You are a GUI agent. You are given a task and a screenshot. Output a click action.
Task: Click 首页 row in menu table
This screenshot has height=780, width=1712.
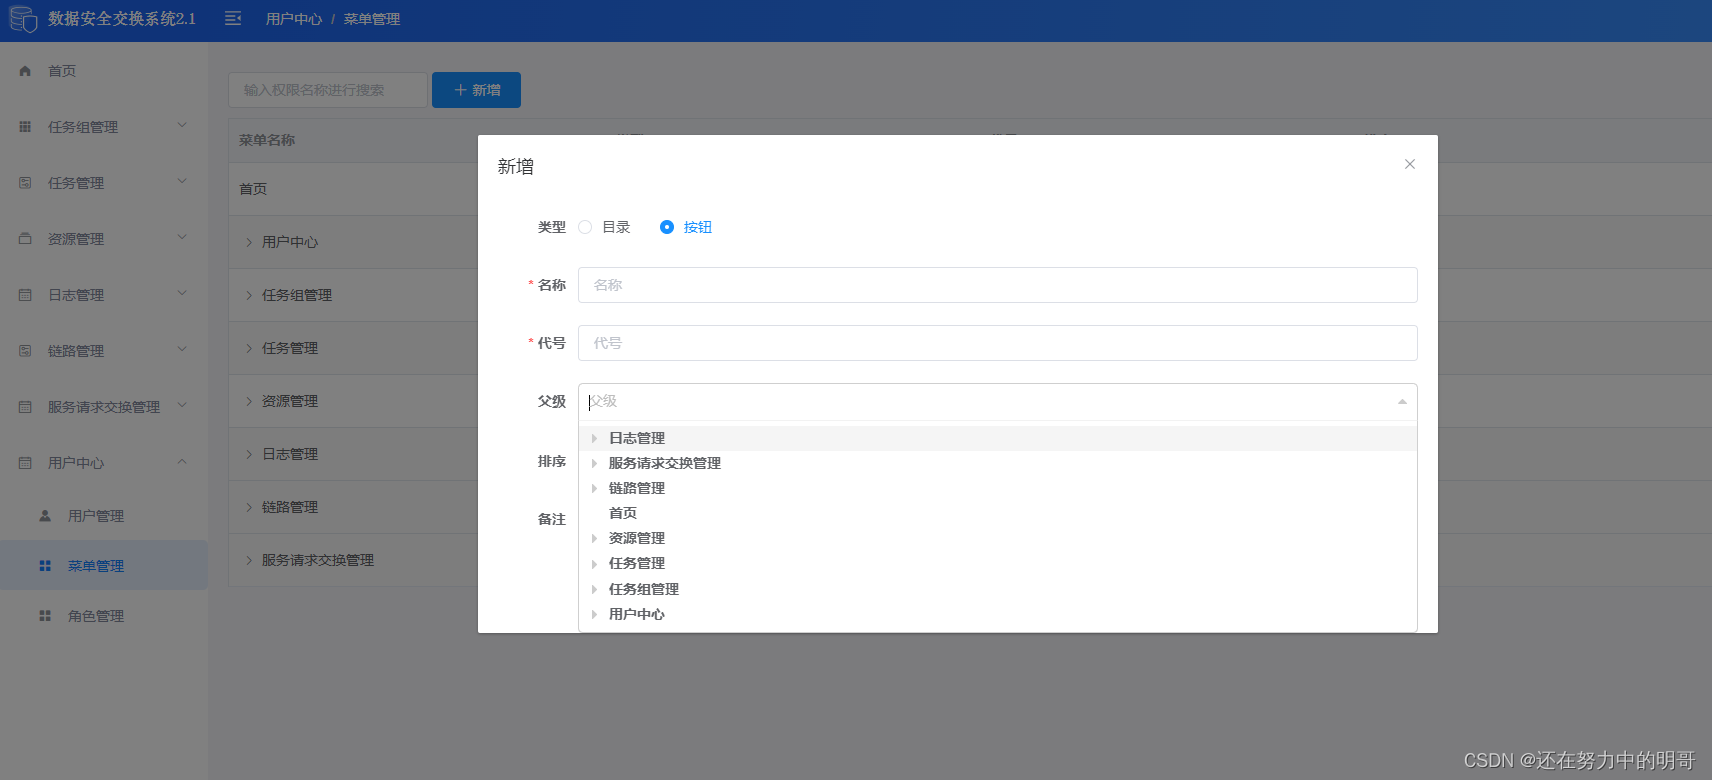[253, 189]
